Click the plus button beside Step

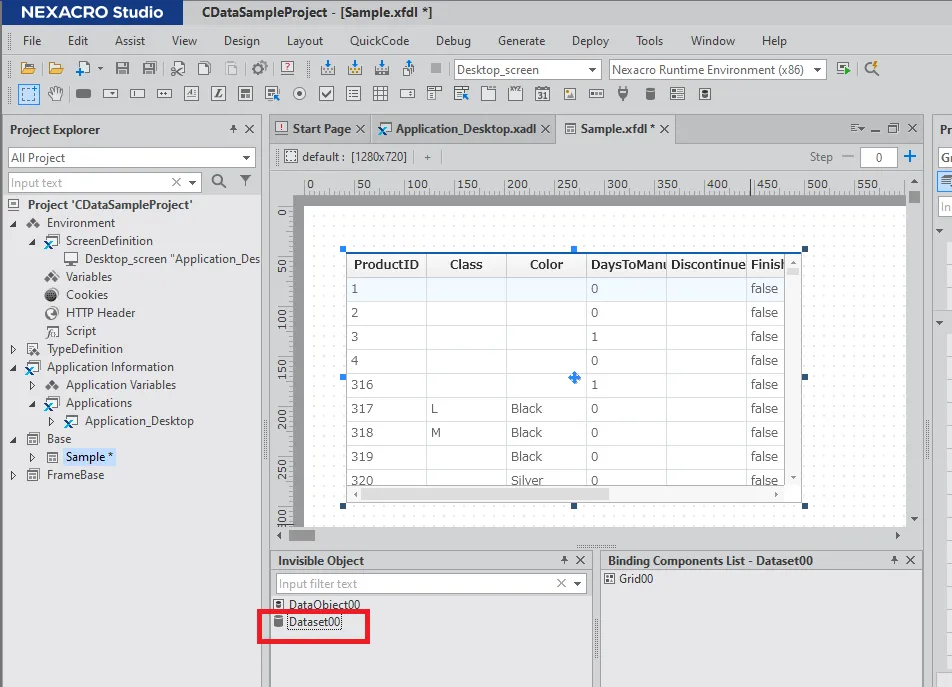(x=909, y=157)
